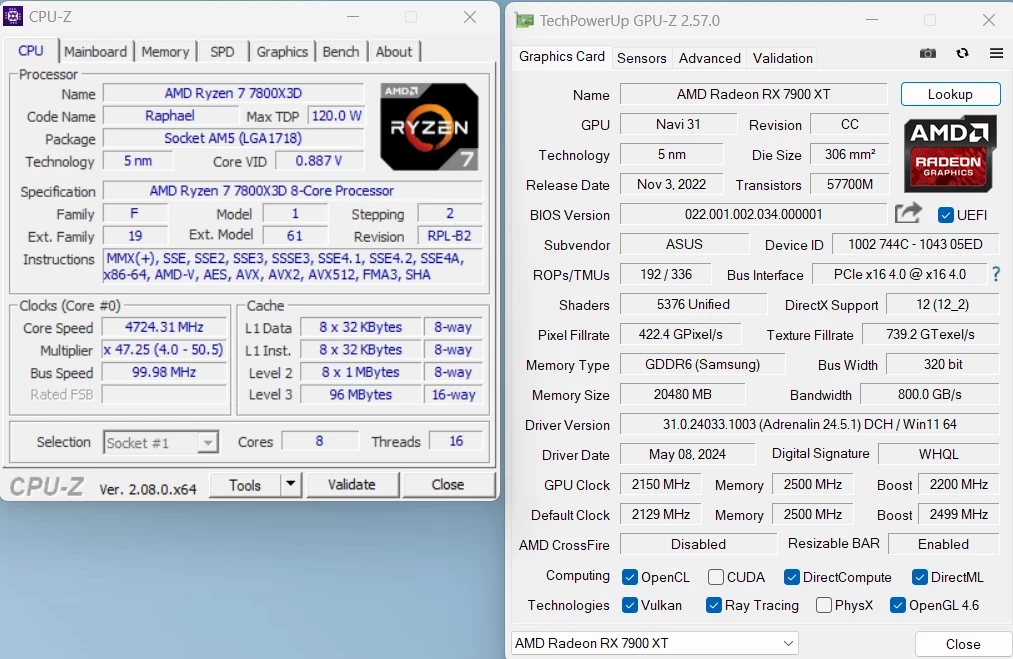Toggle the PhysX checkbox

[824, 605]
